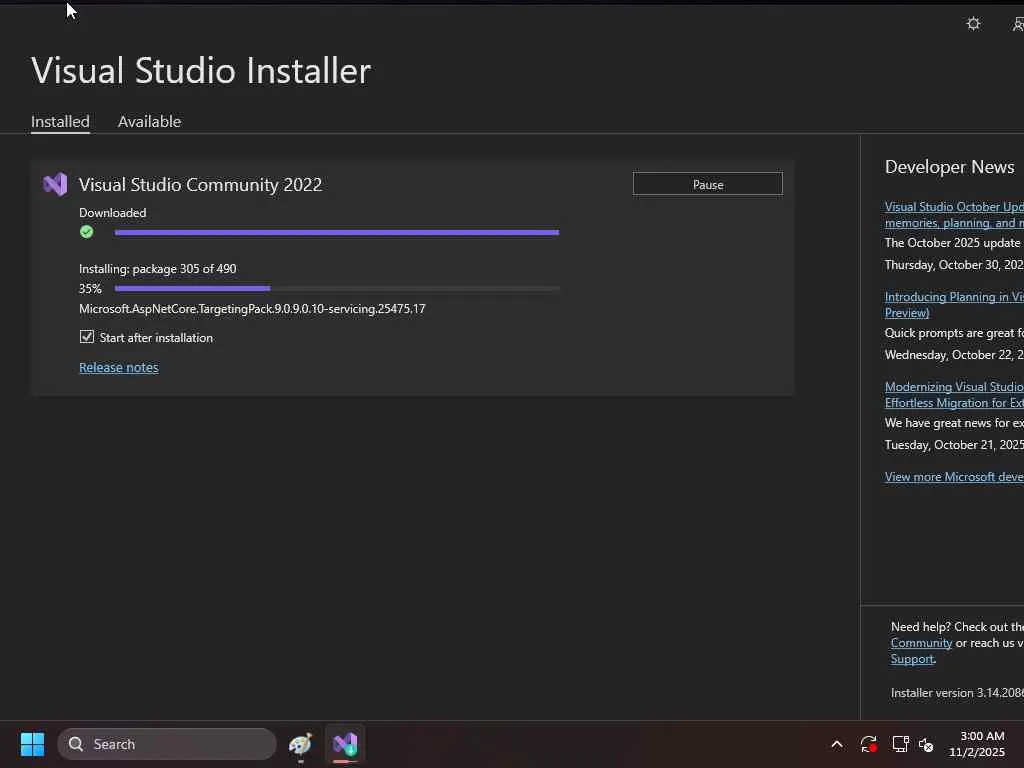Click the Windows Start button
Image resolution: width=1024 pixels, height=768 pixels.
(x=33, y=744)
